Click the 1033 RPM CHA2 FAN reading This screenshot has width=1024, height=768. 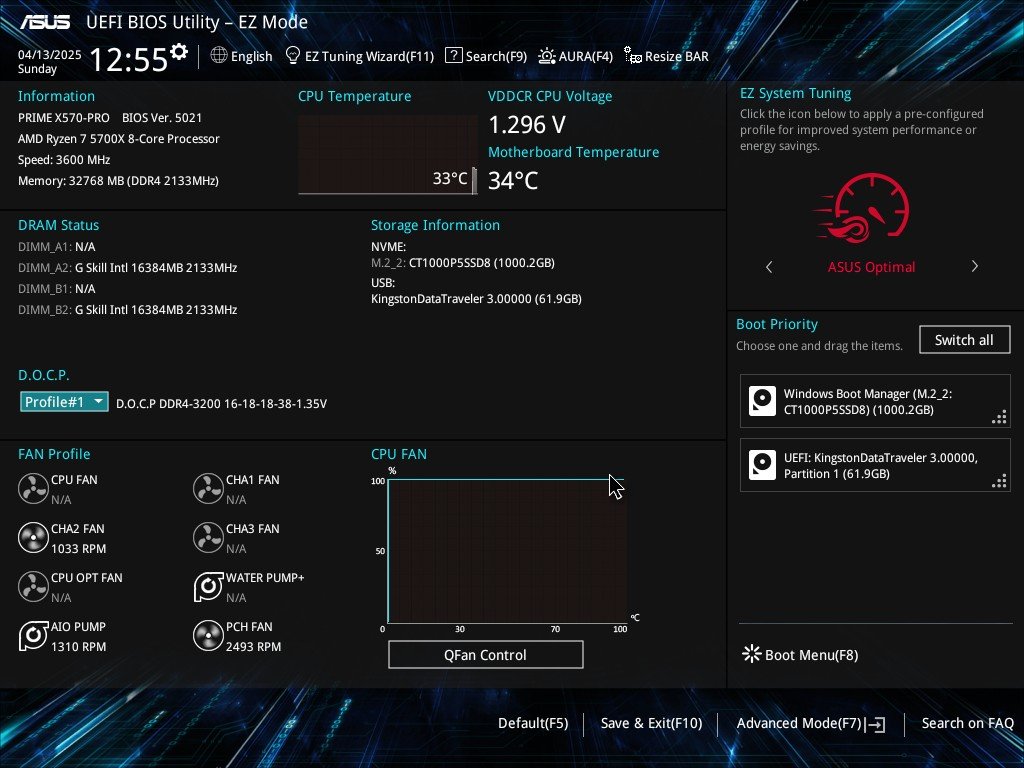[x=78, y=549]
